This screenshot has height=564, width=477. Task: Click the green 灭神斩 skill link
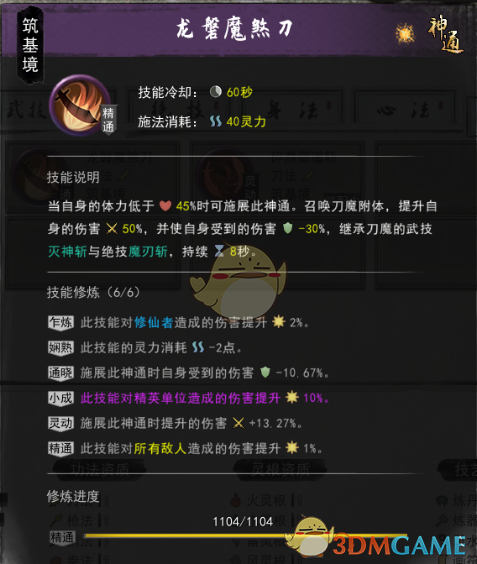tap(68, 251)
